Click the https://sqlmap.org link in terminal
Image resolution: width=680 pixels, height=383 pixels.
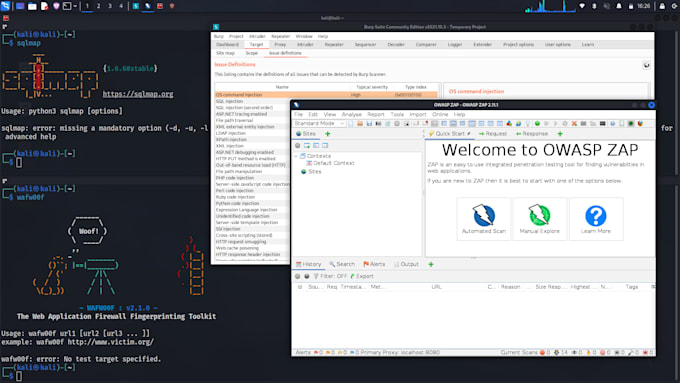(x=138, y=94)
